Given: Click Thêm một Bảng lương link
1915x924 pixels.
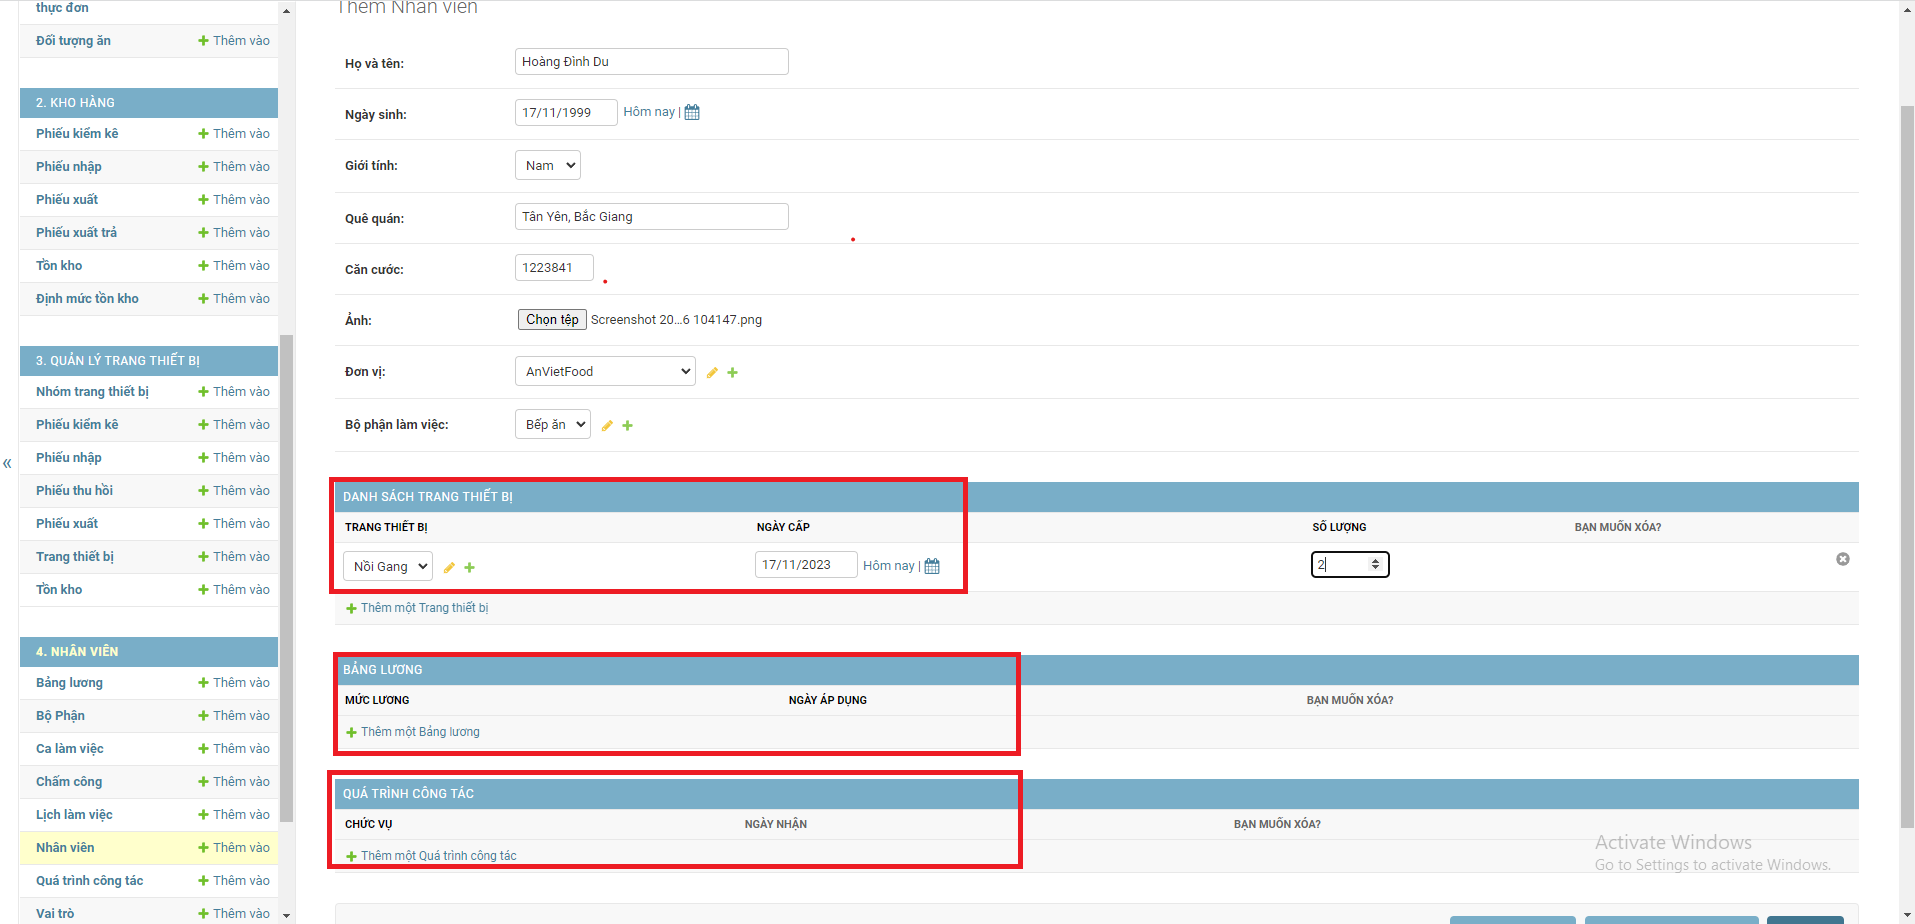Looking at the screenshot, I should pyautogui.click(x=419, y=732).
